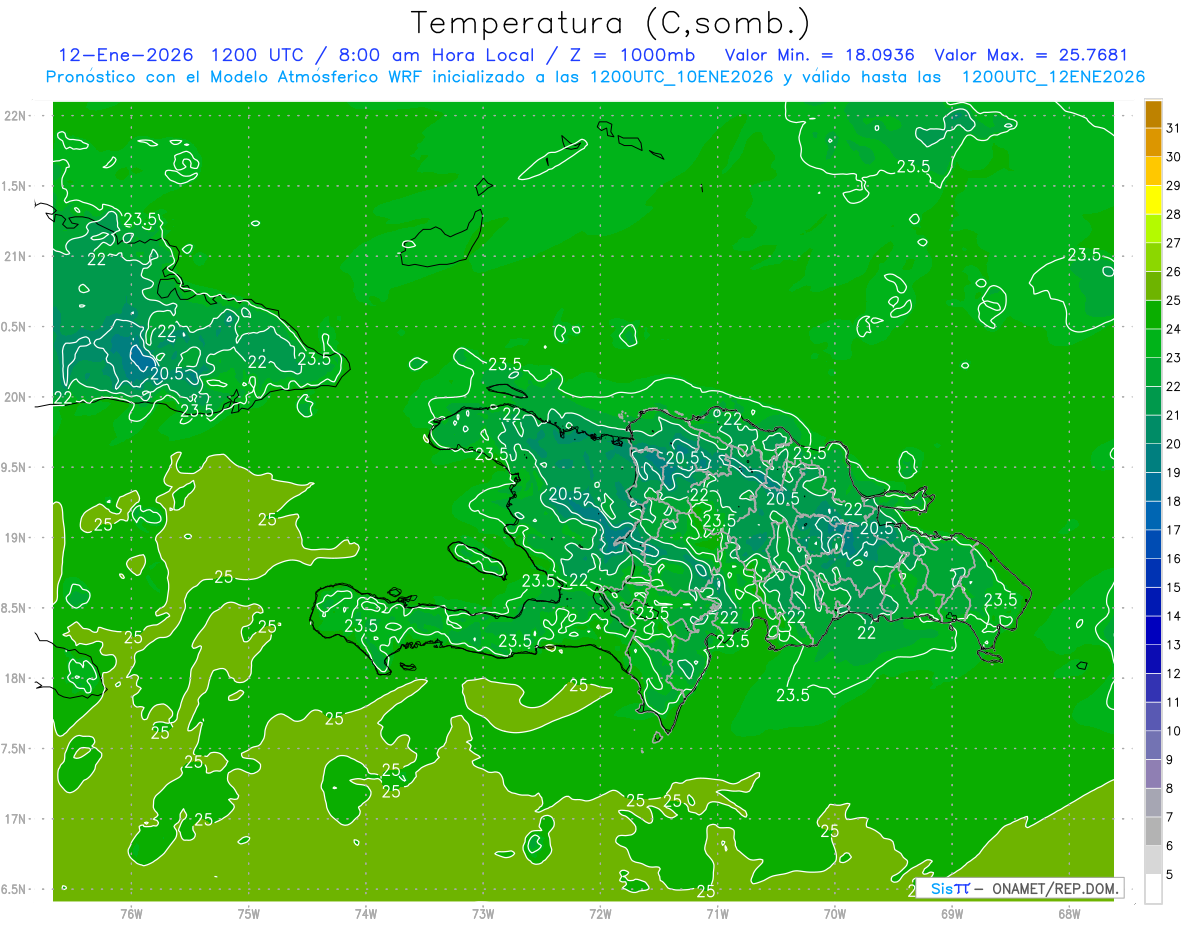Click the 21N latitude axis label

(16, 256)
